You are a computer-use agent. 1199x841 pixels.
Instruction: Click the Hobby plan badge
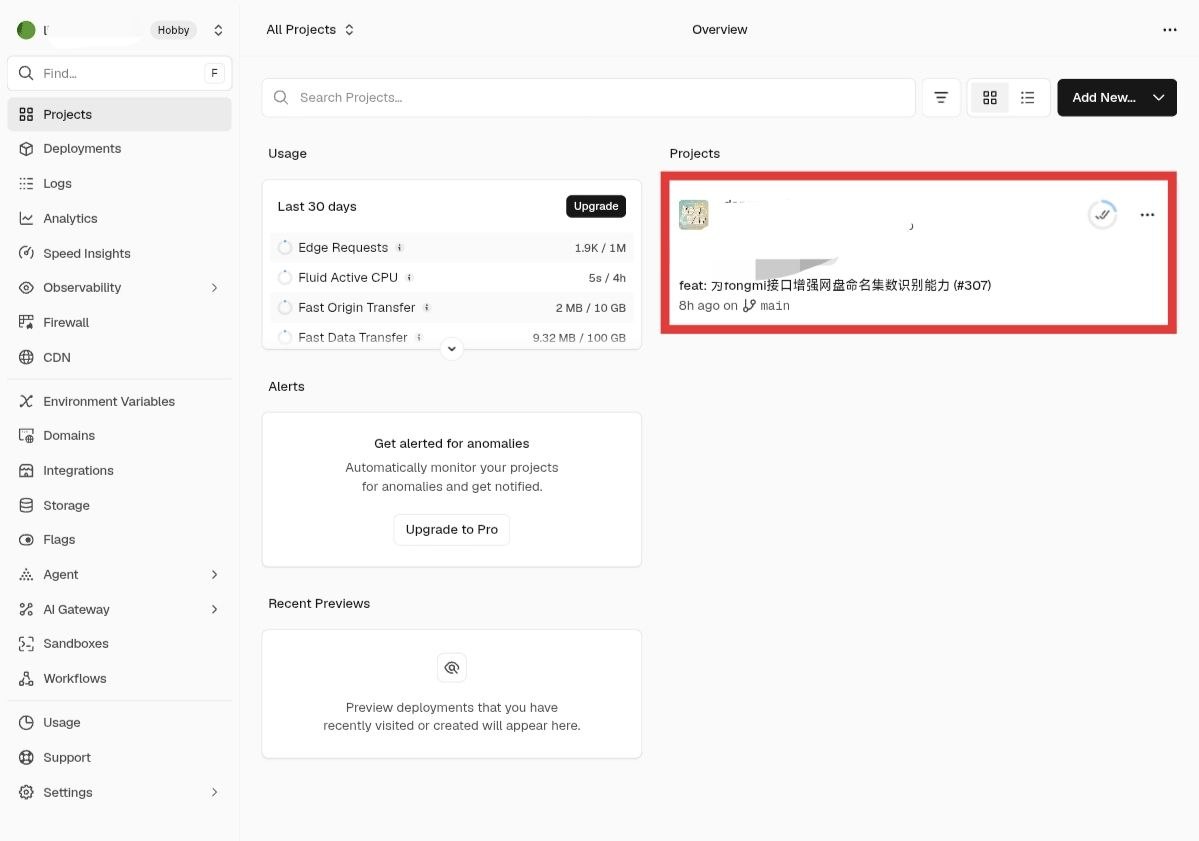coord(174,30)
